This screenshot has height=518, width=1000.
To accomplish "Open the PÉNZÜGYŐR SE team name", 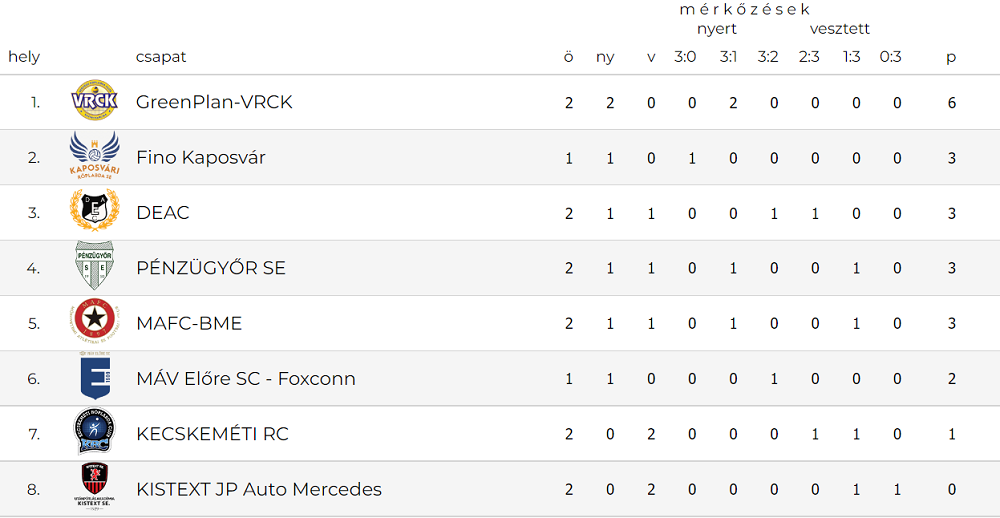I will coord(211,268).
